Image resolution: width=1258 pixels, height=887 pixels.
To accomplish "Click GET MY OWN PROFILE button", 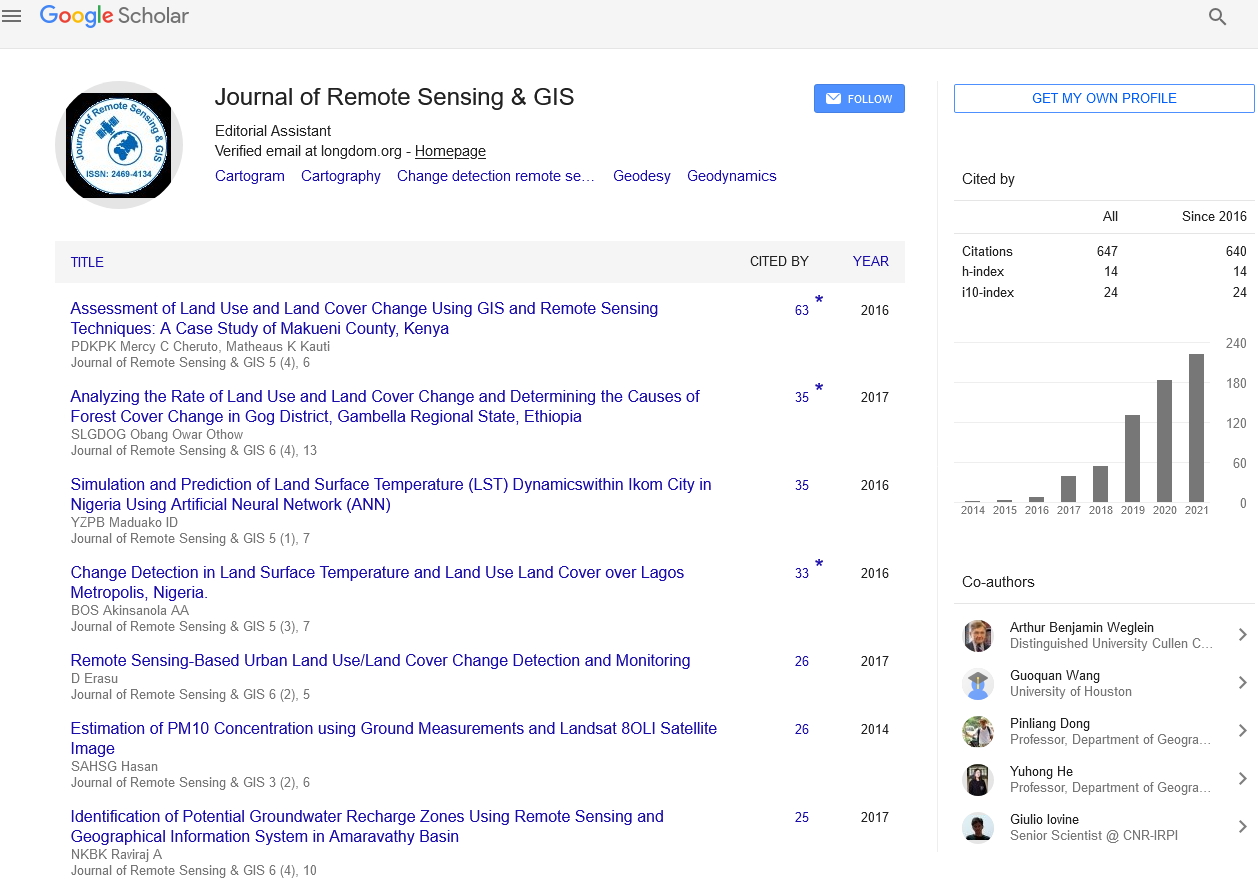I will [1104, 98].
